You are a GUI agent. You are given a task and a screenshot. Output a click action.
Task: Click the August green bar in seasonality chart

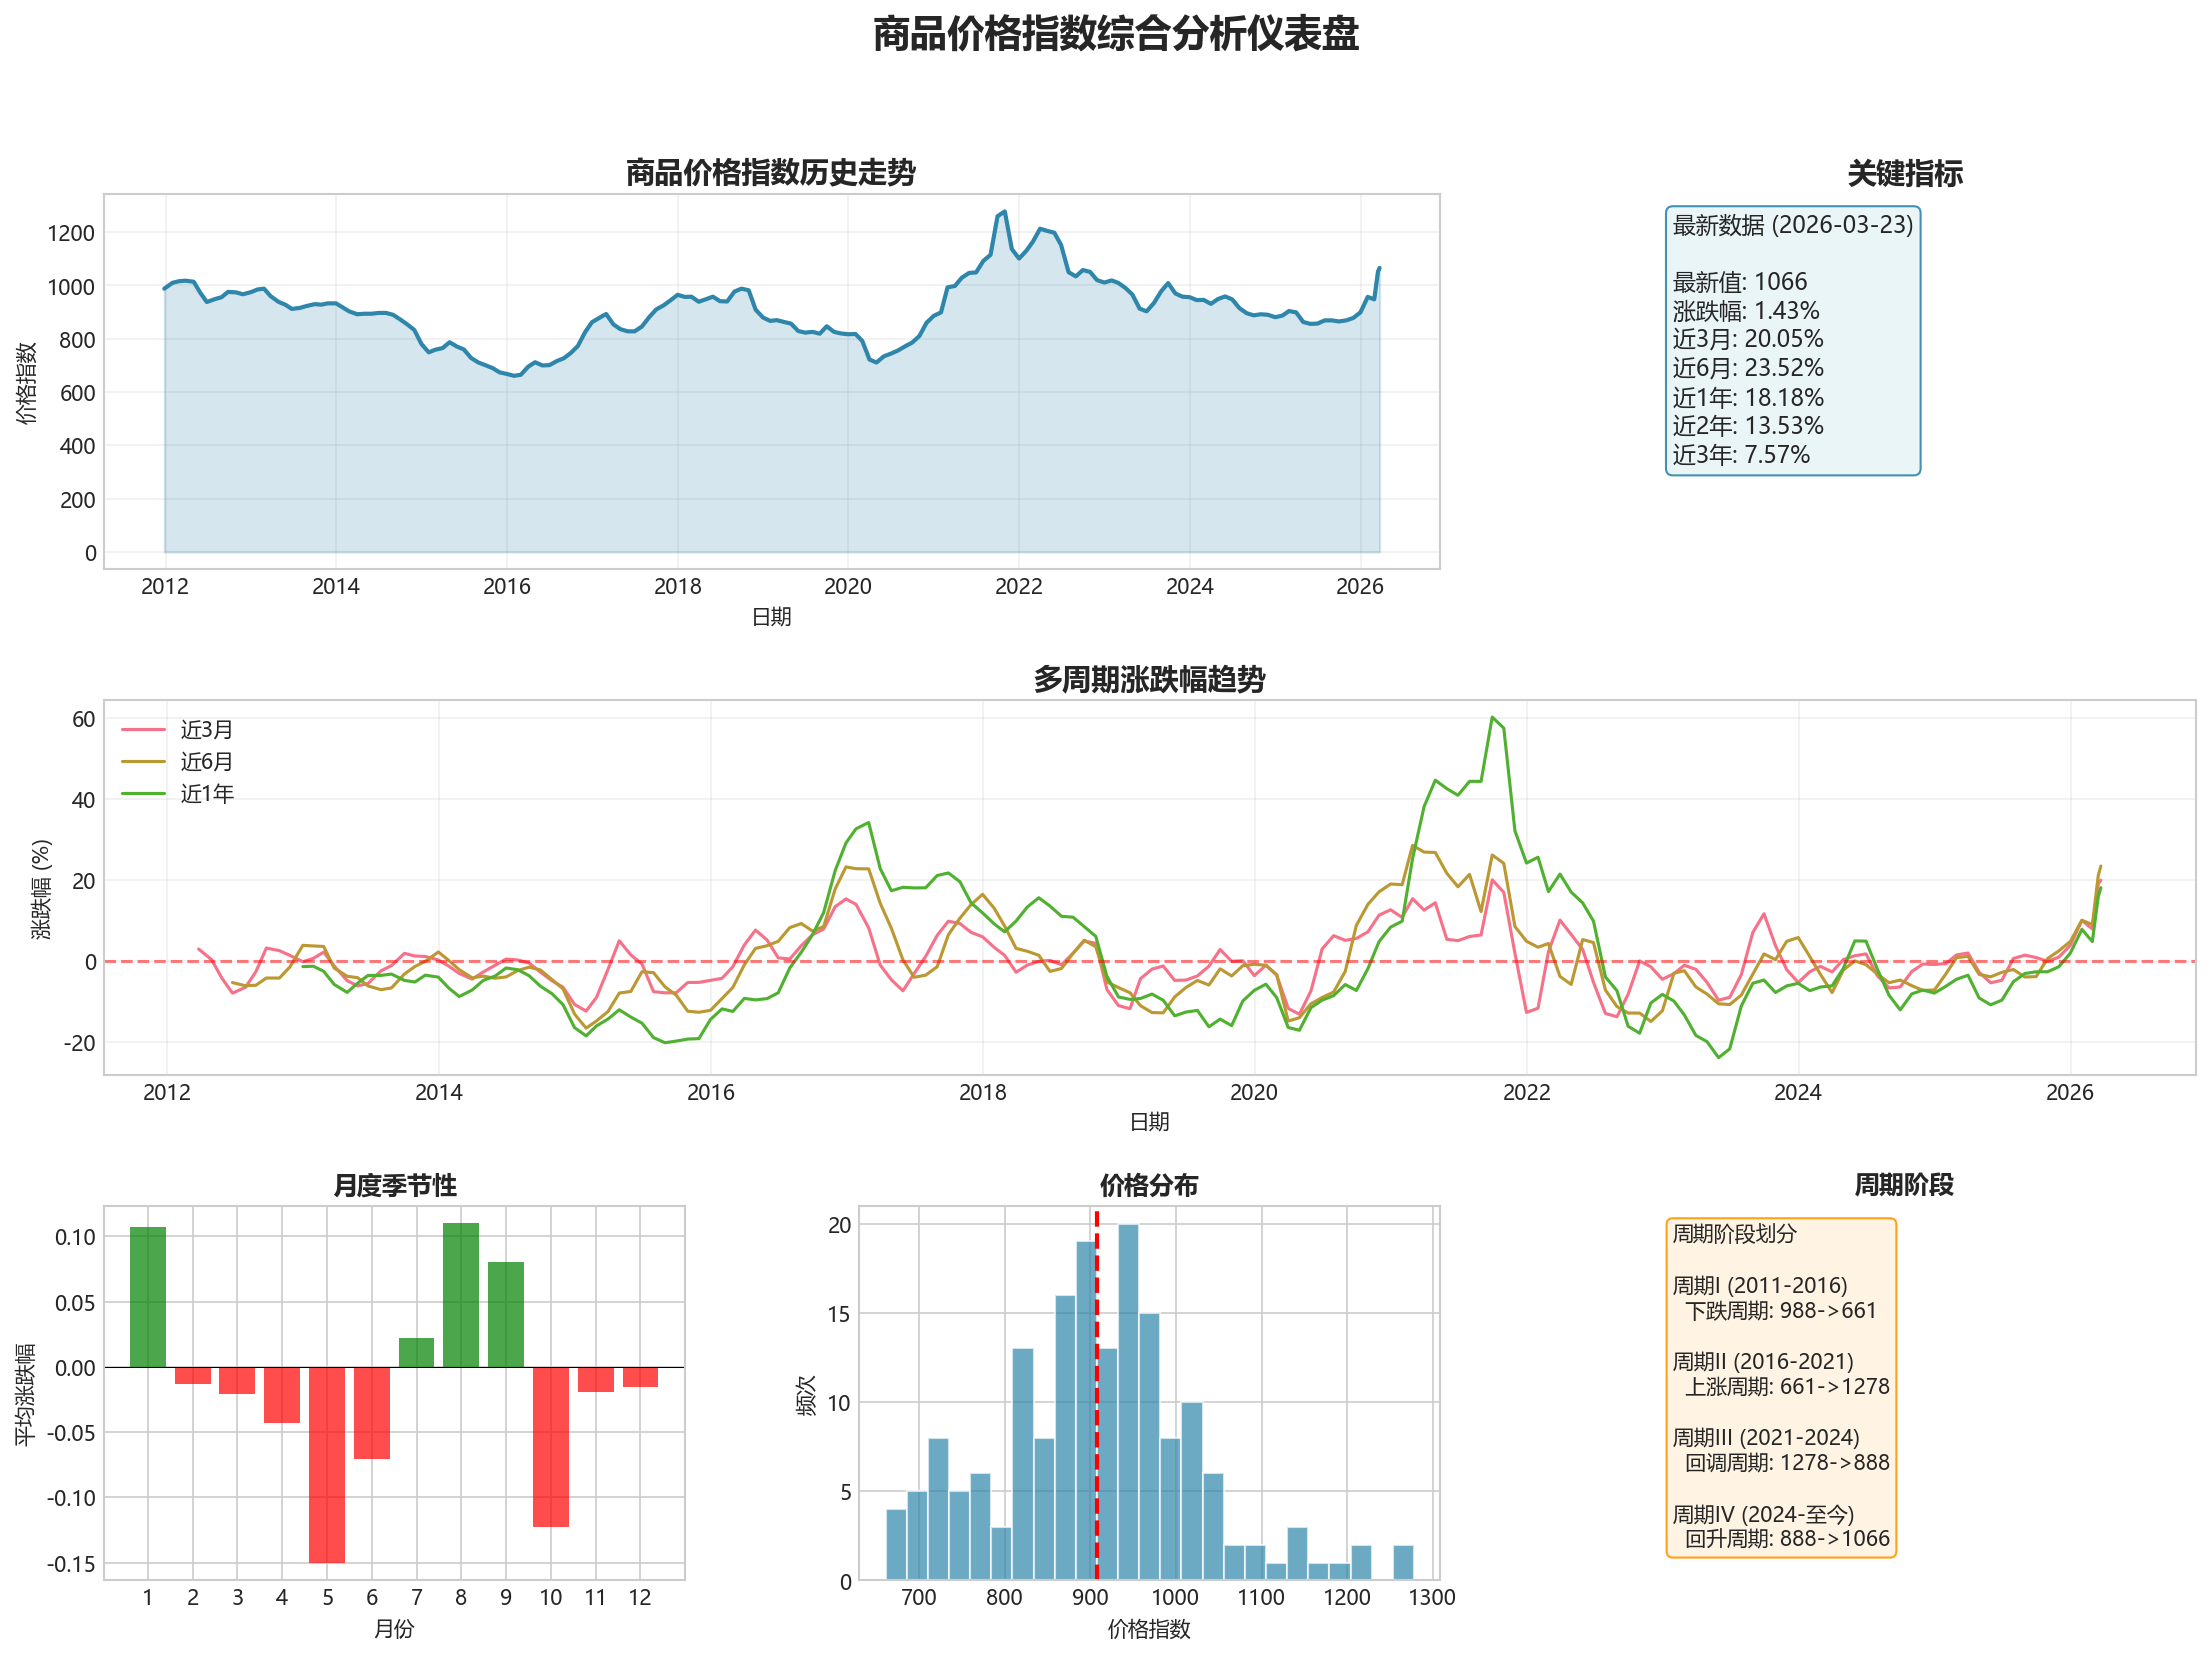tap(461, 1294)
